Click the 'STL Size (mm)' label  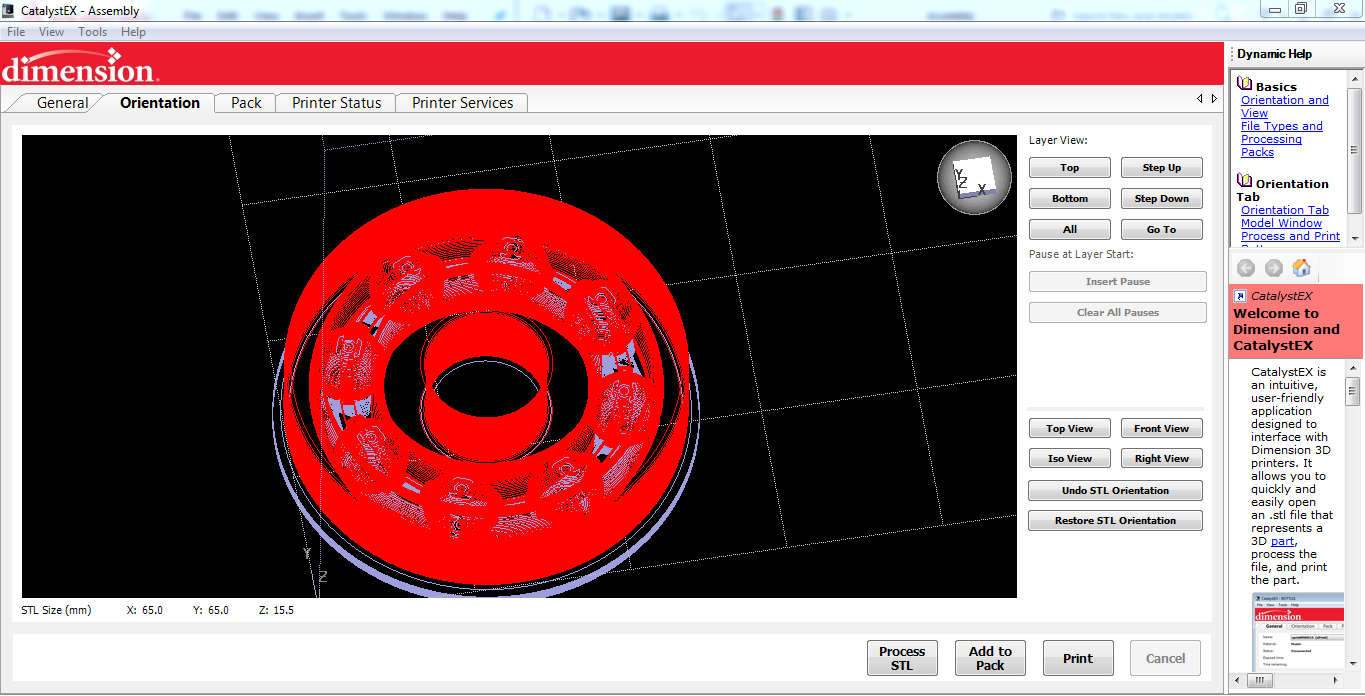tap(56, 610)
